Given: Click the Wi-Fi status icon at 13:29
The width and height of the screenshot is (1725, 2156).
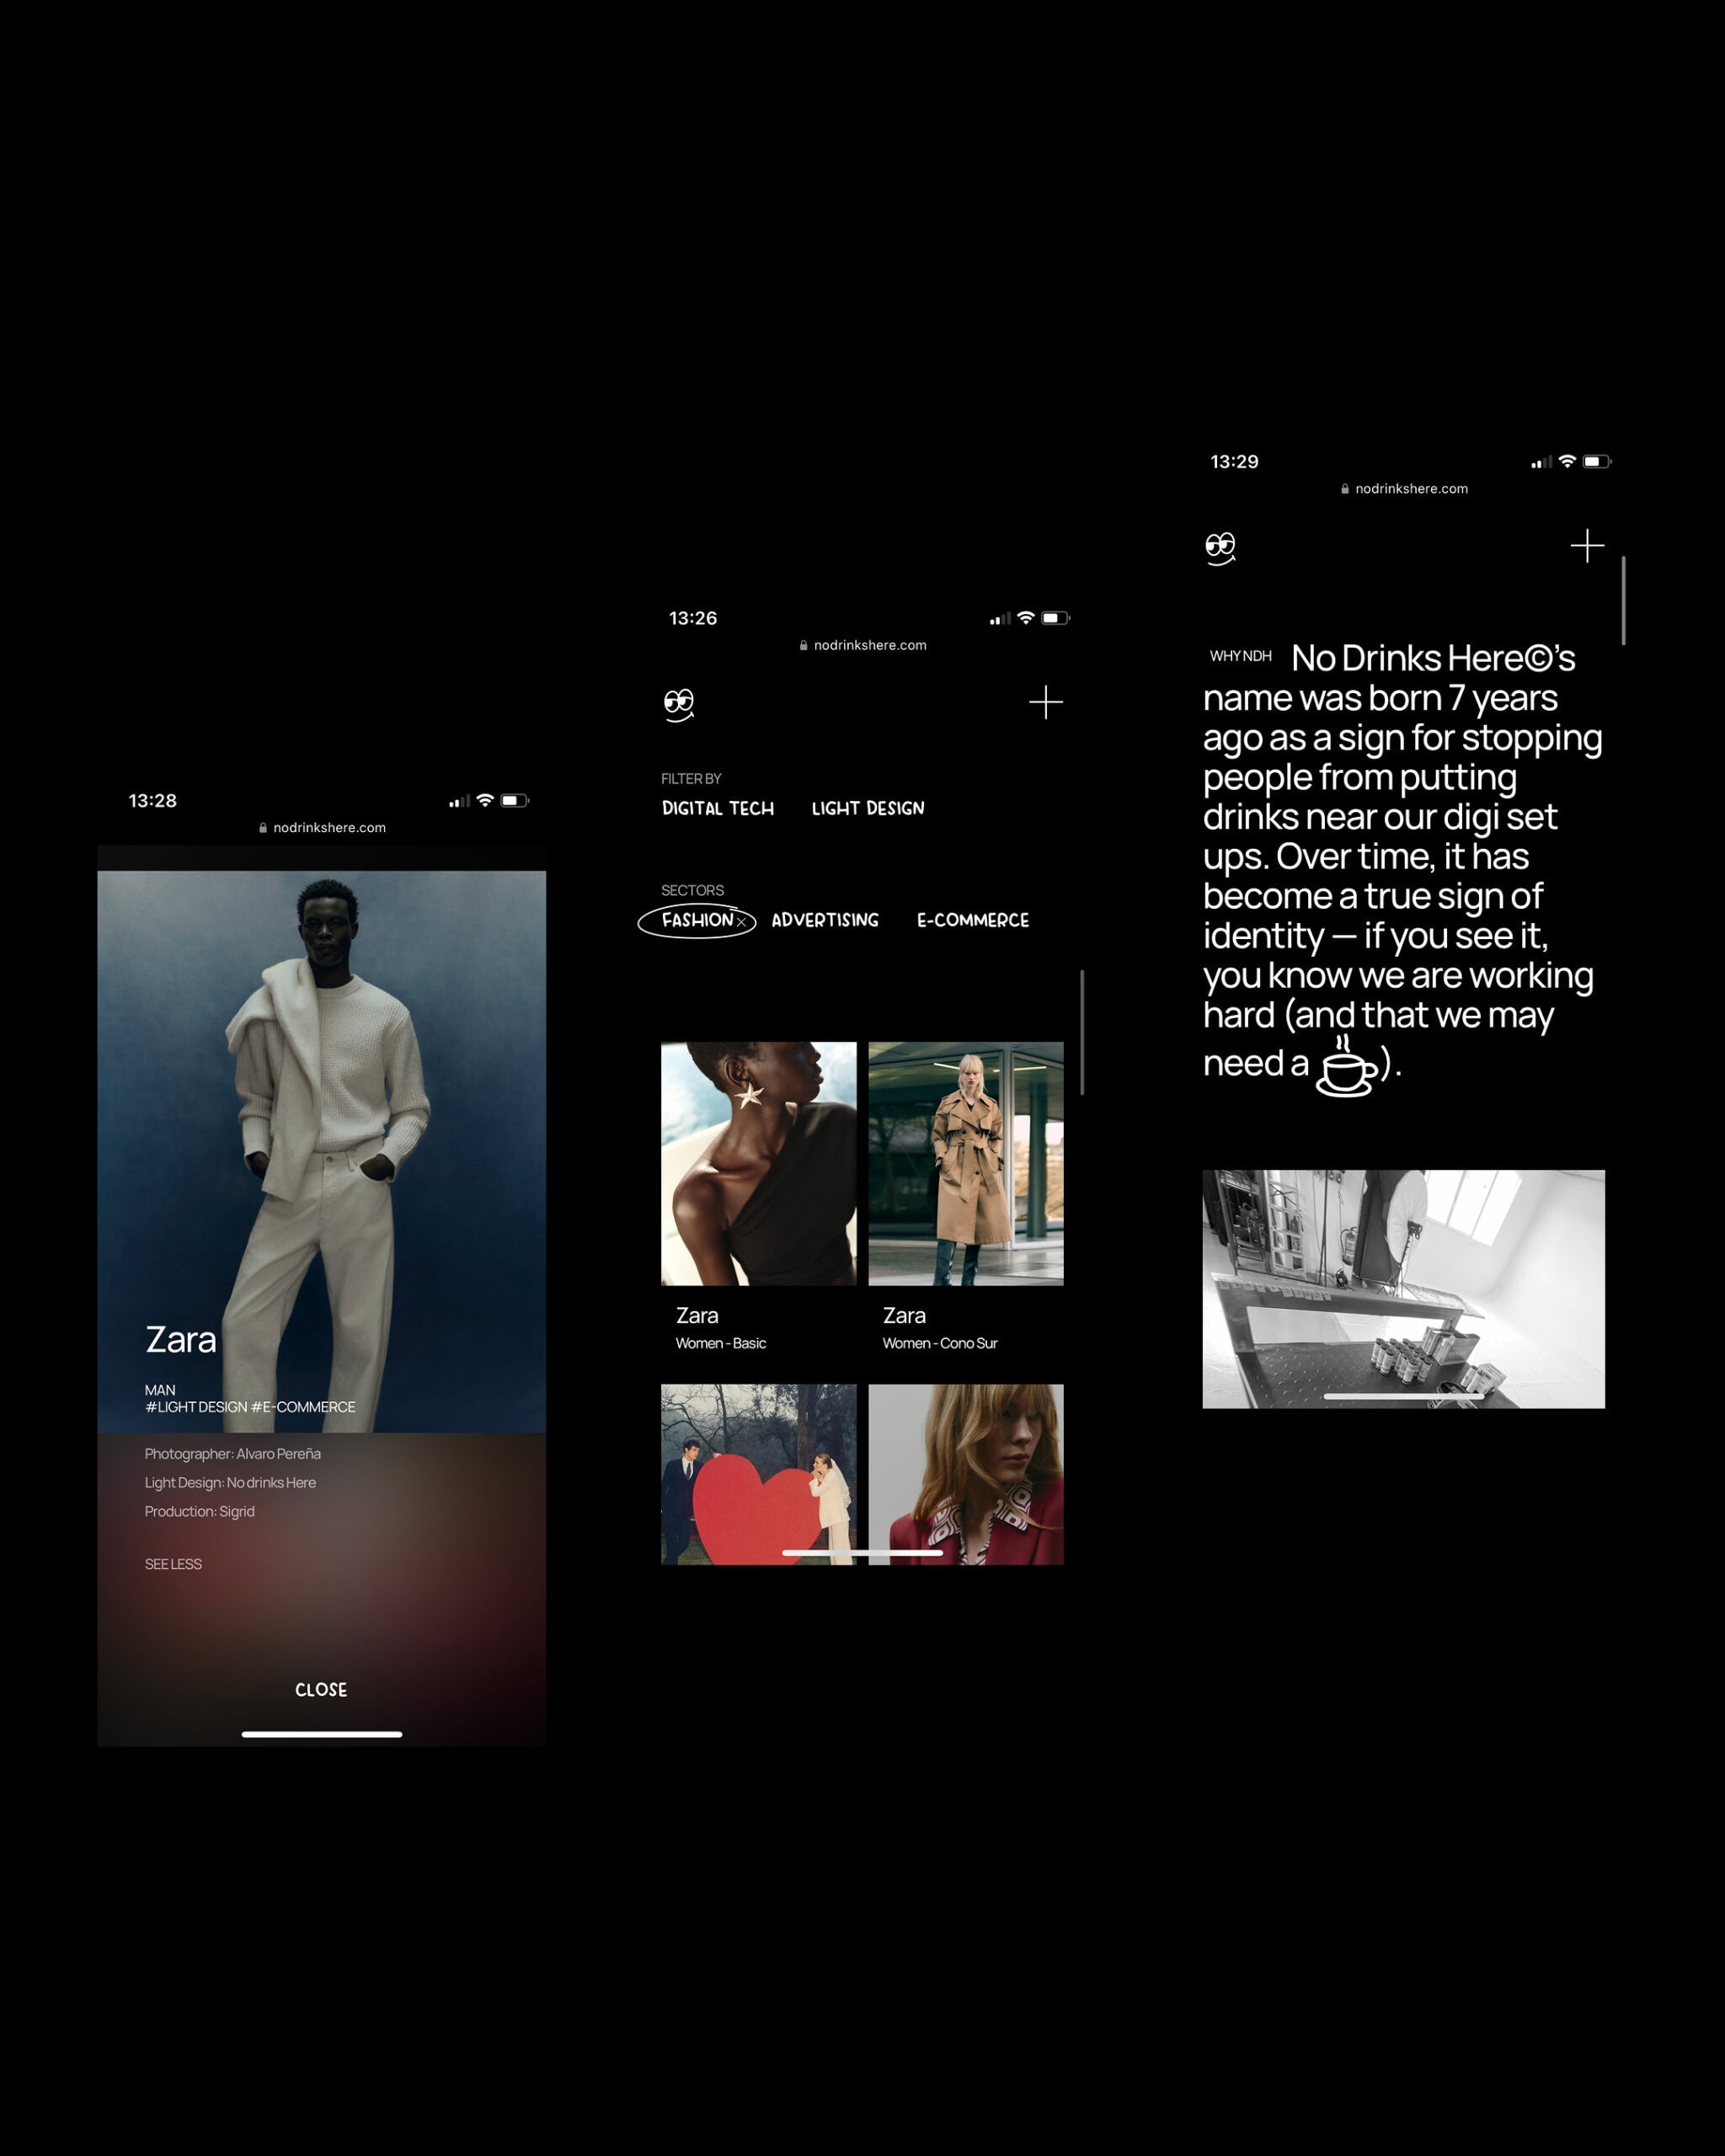Looking at the screenshot, I should (1567, 461).
